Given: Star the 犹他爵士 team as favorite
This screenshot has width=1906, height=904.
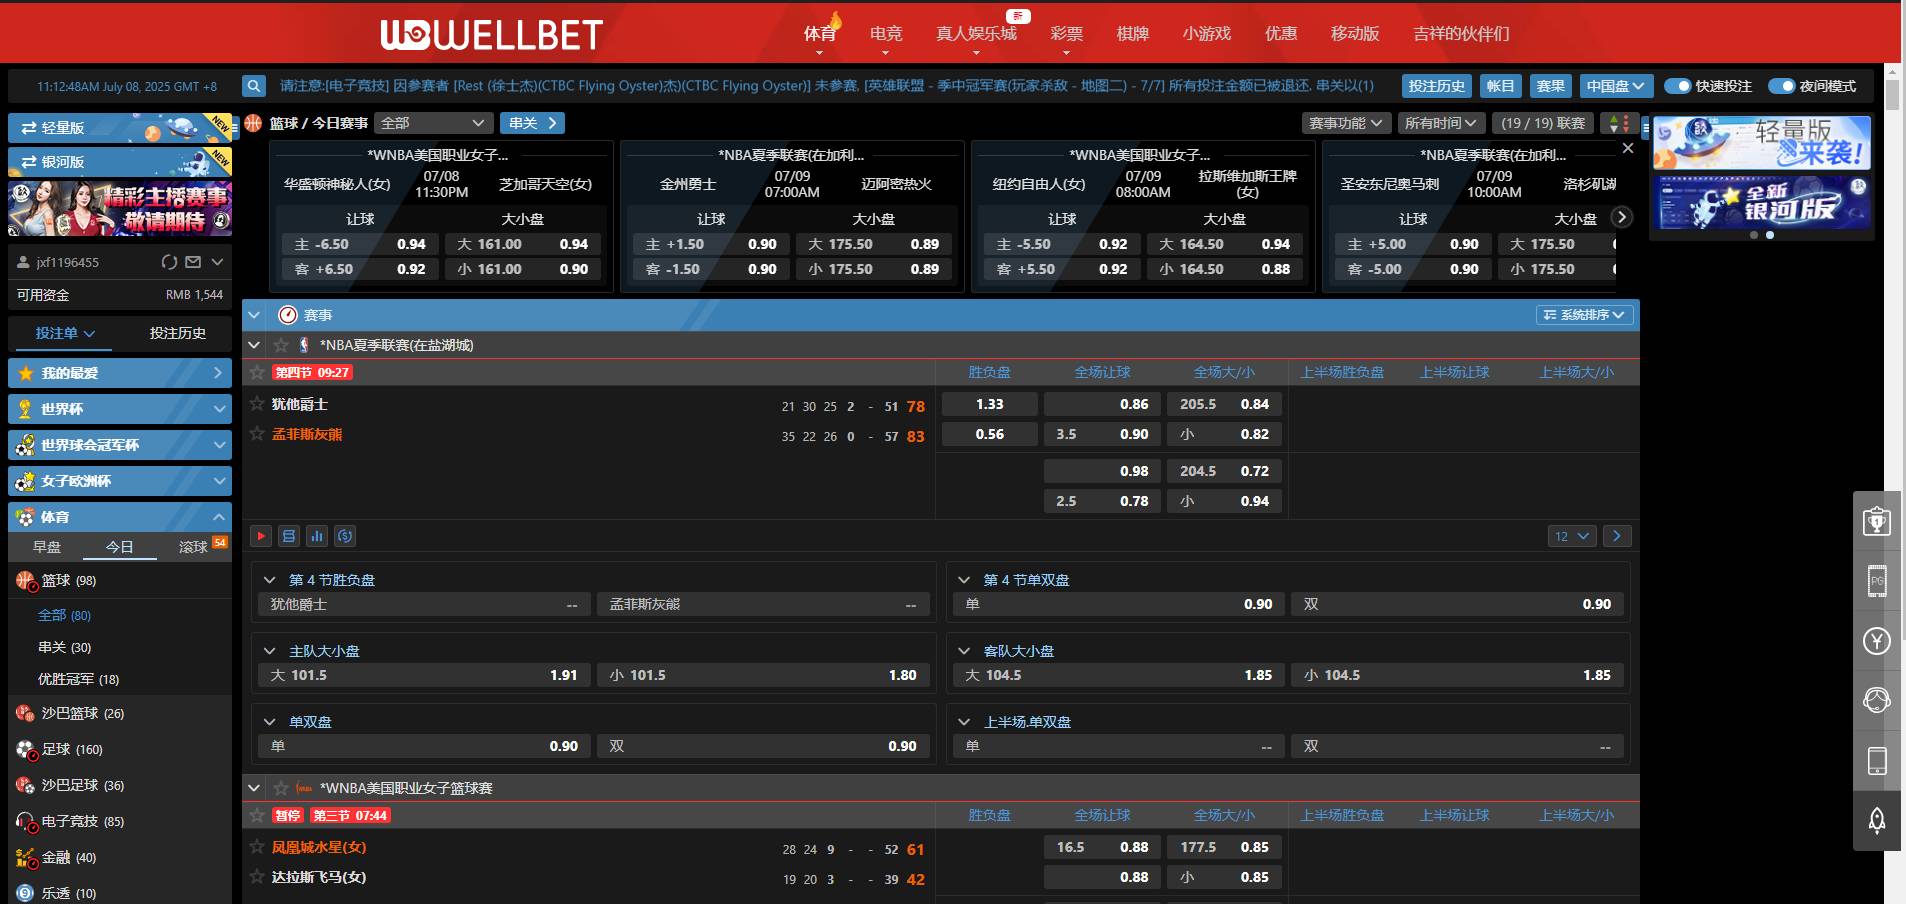Looking at the screenshot, I should pyautogui.click(x=257, y=404).
